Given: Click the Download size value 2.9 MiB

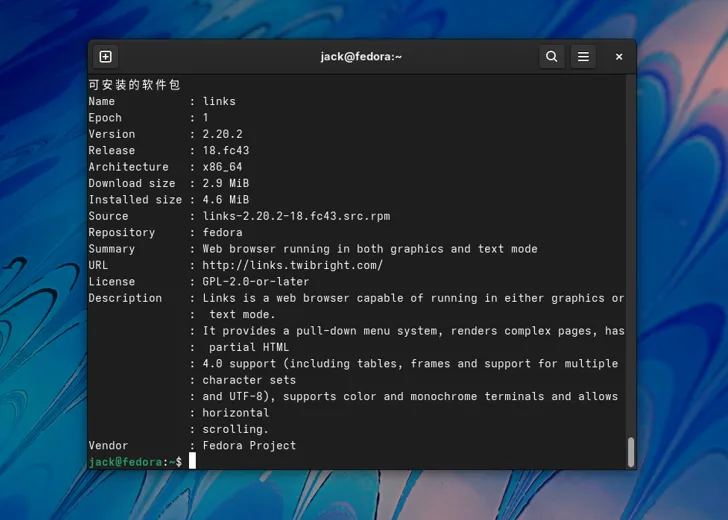Looking at the screenshot, I should [x=226, y=183].
